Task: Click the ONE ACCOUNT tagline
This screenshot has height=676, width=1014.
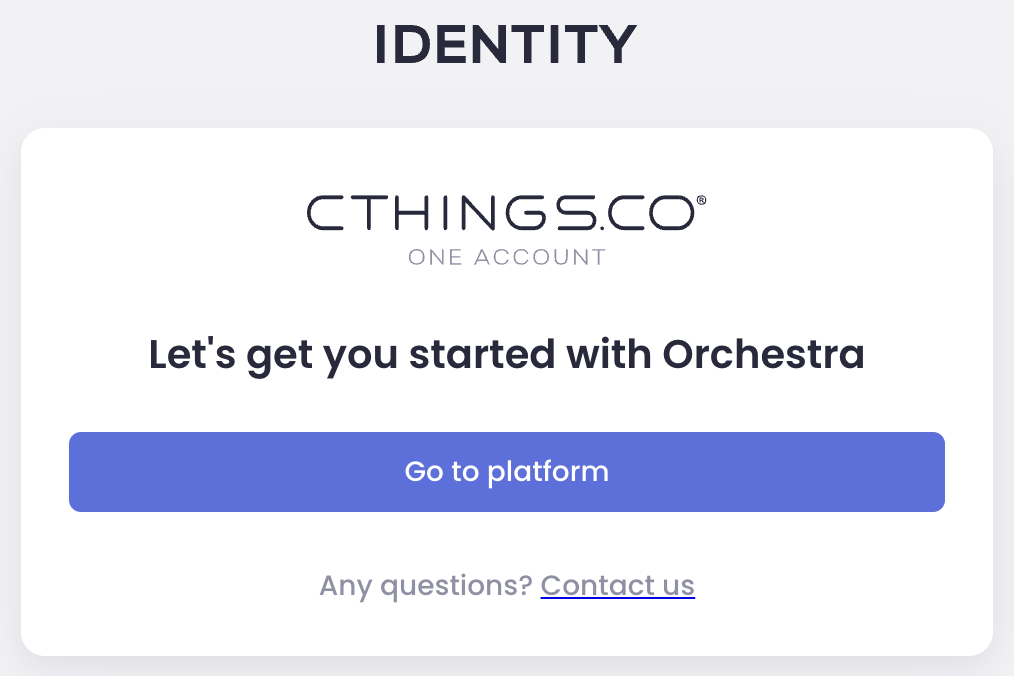Action: 506,257
